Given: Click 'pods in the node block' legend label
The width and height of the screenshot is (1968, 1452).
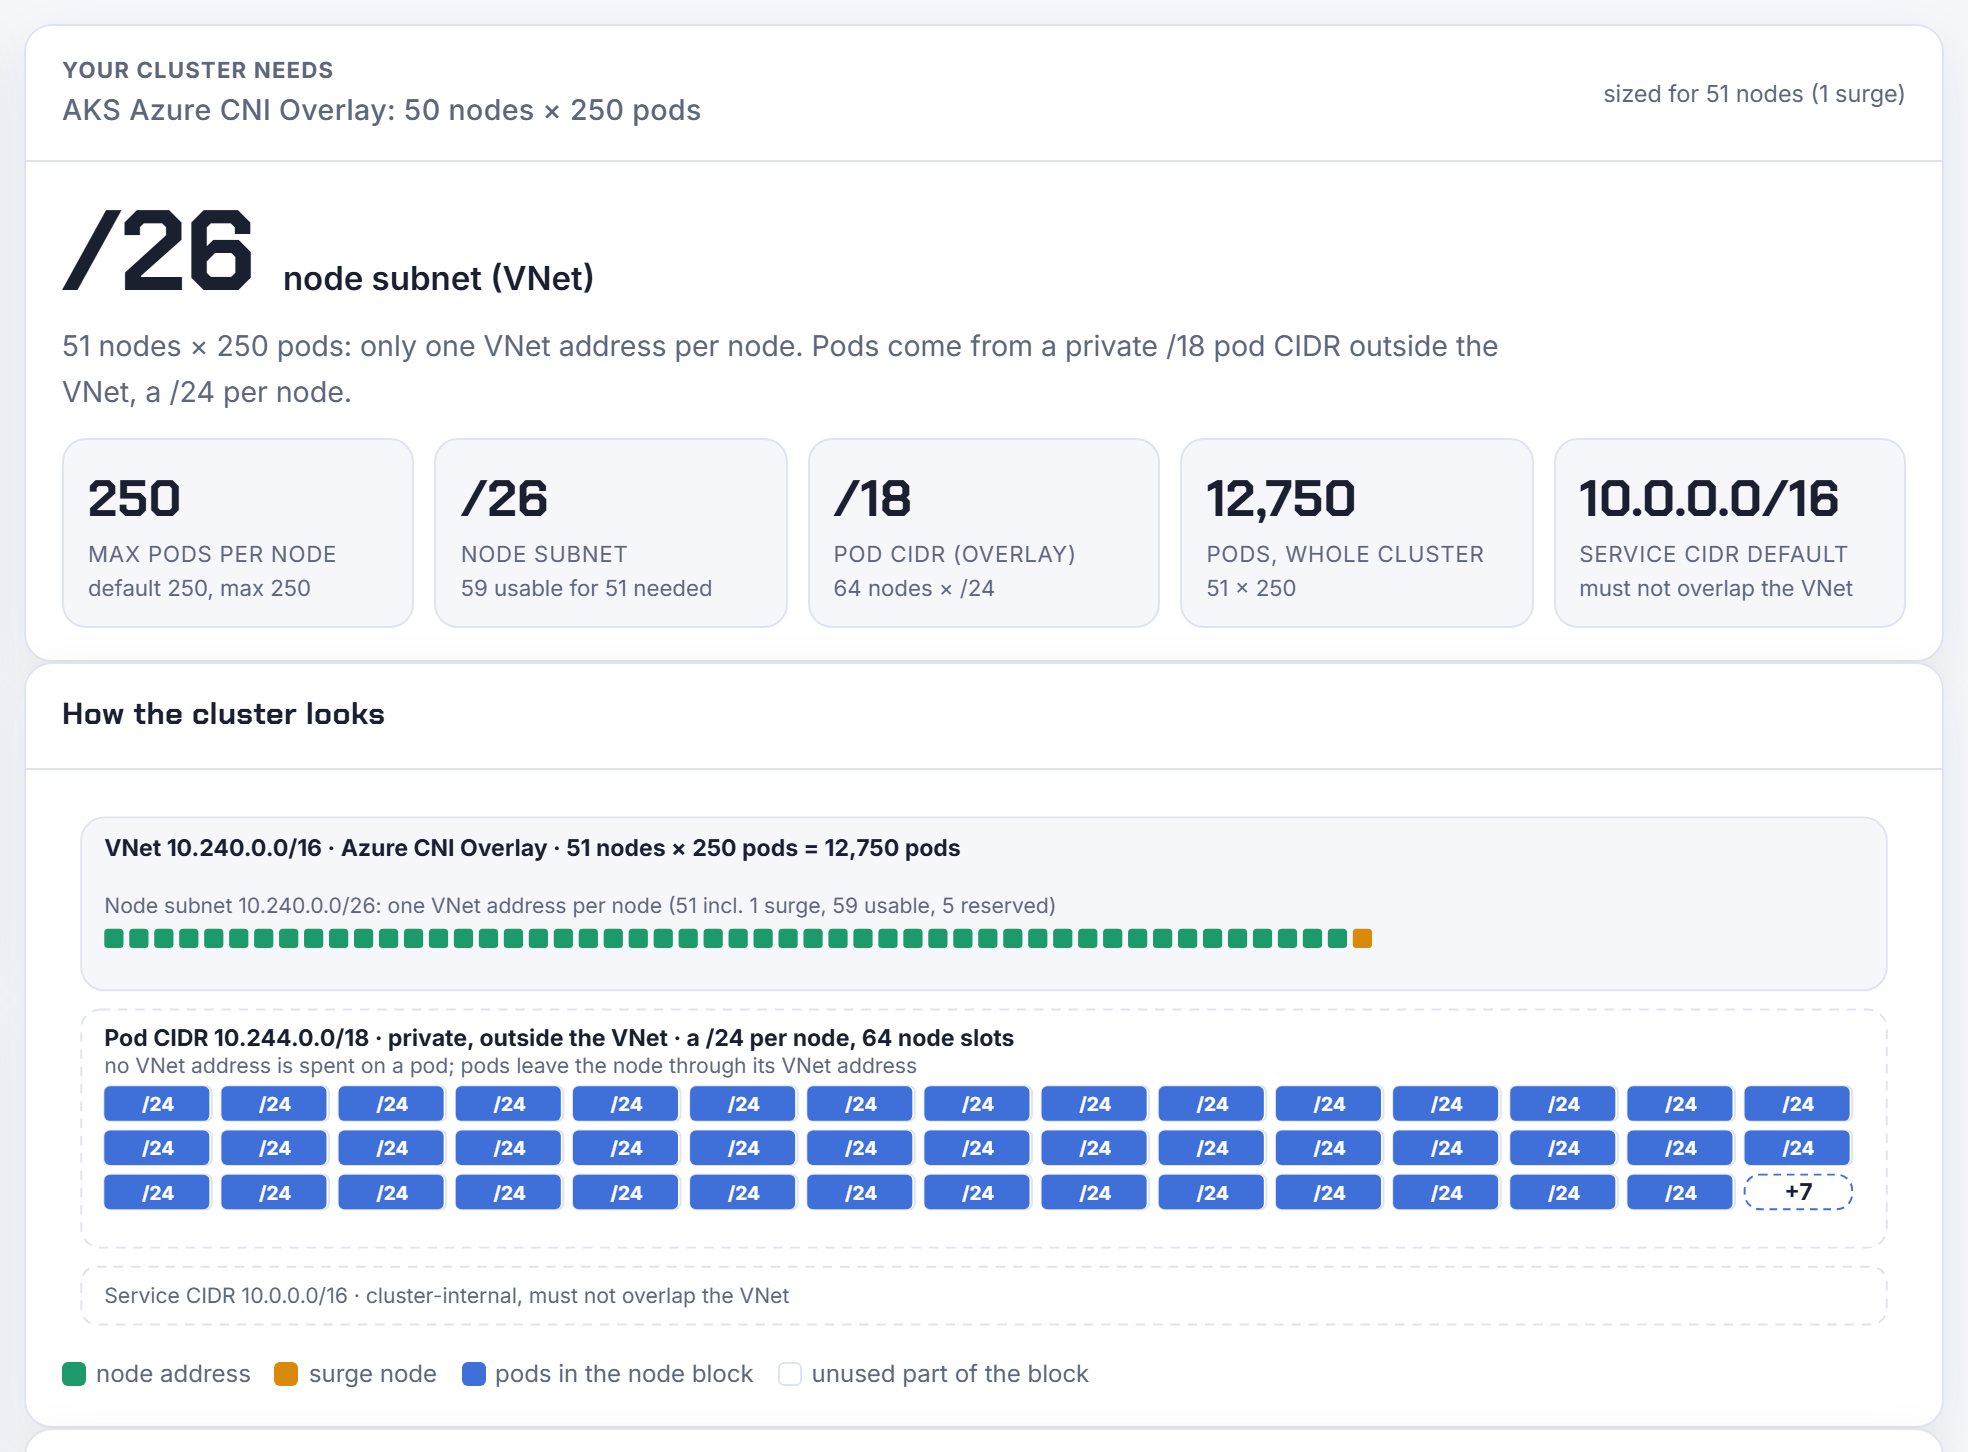Looking at the screenshot, I should coord(624,1374).
